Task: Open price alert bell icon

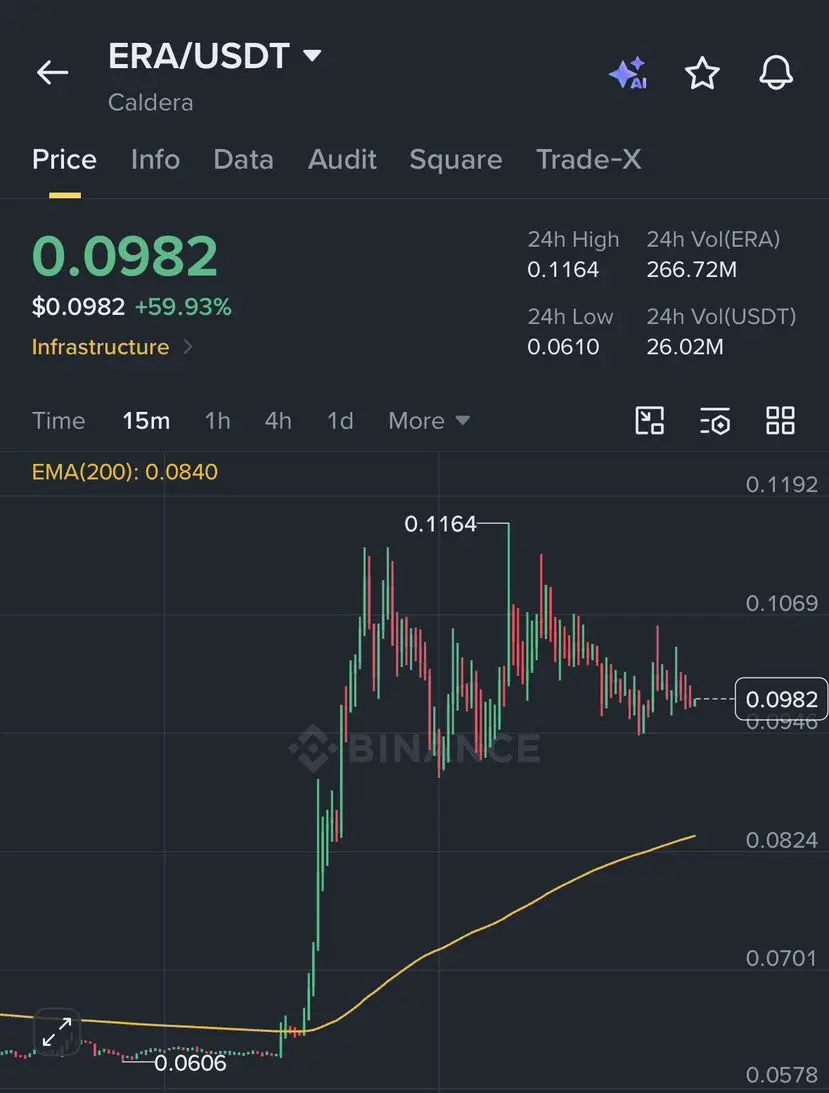Action: pos(776,72)
